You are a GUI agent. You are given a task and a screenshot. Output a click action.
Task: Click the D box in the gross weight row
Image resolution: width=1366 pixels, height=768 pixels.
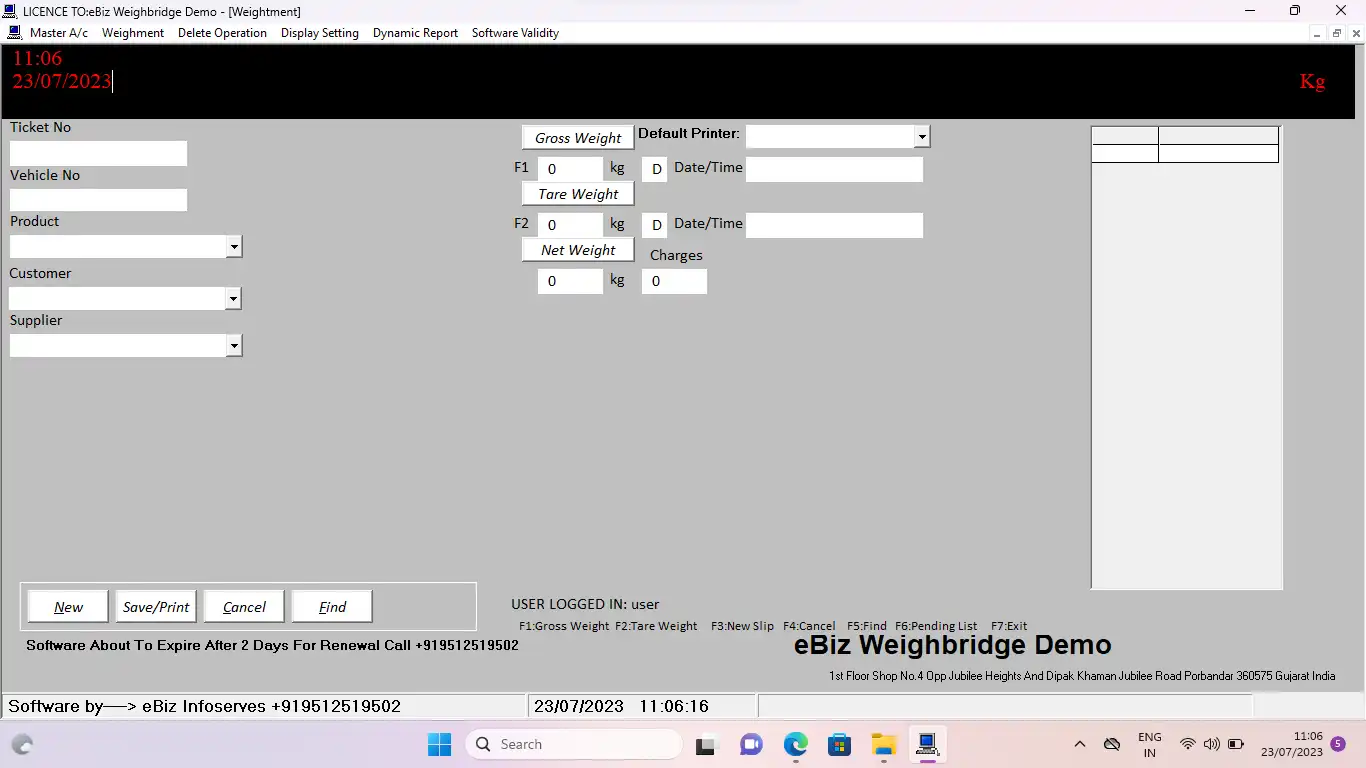(655, 169)
